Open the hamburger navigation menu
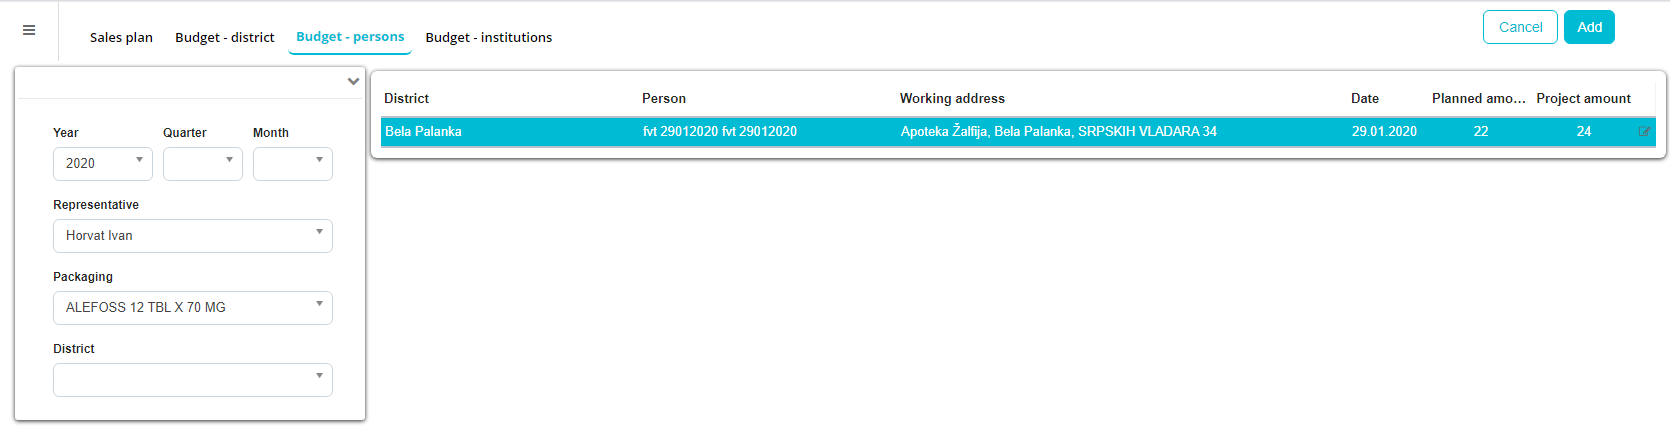 pos(29,30)
